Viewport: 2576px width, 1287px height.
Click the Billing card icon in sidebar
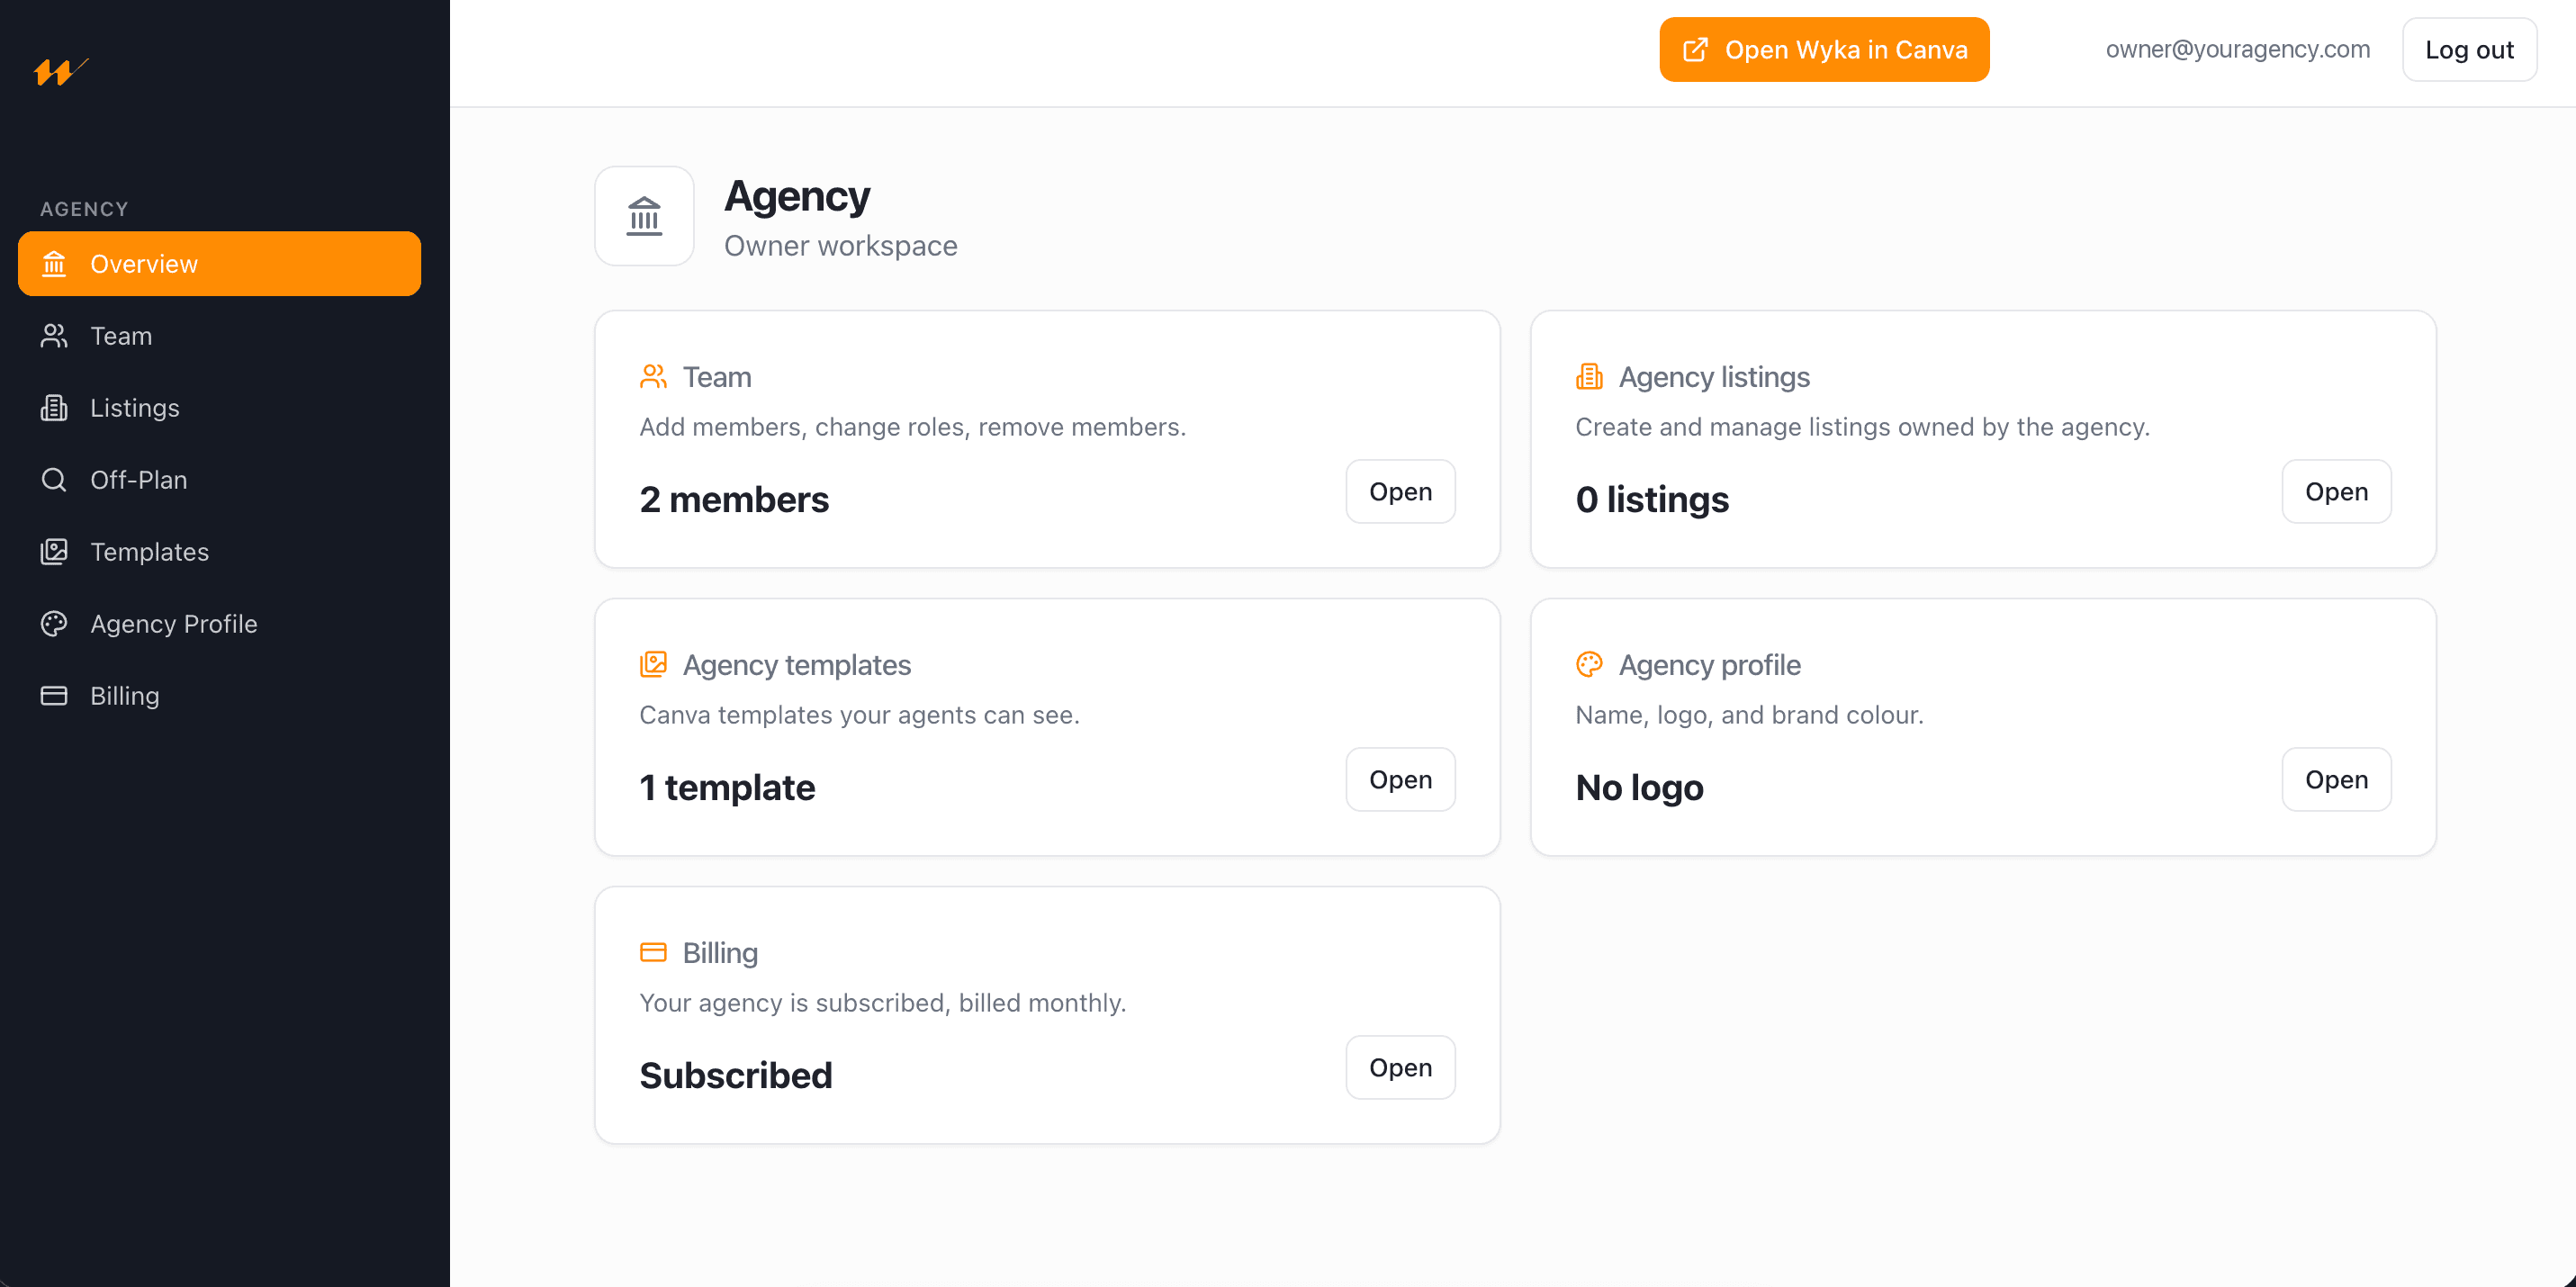(x=54, y=696)
